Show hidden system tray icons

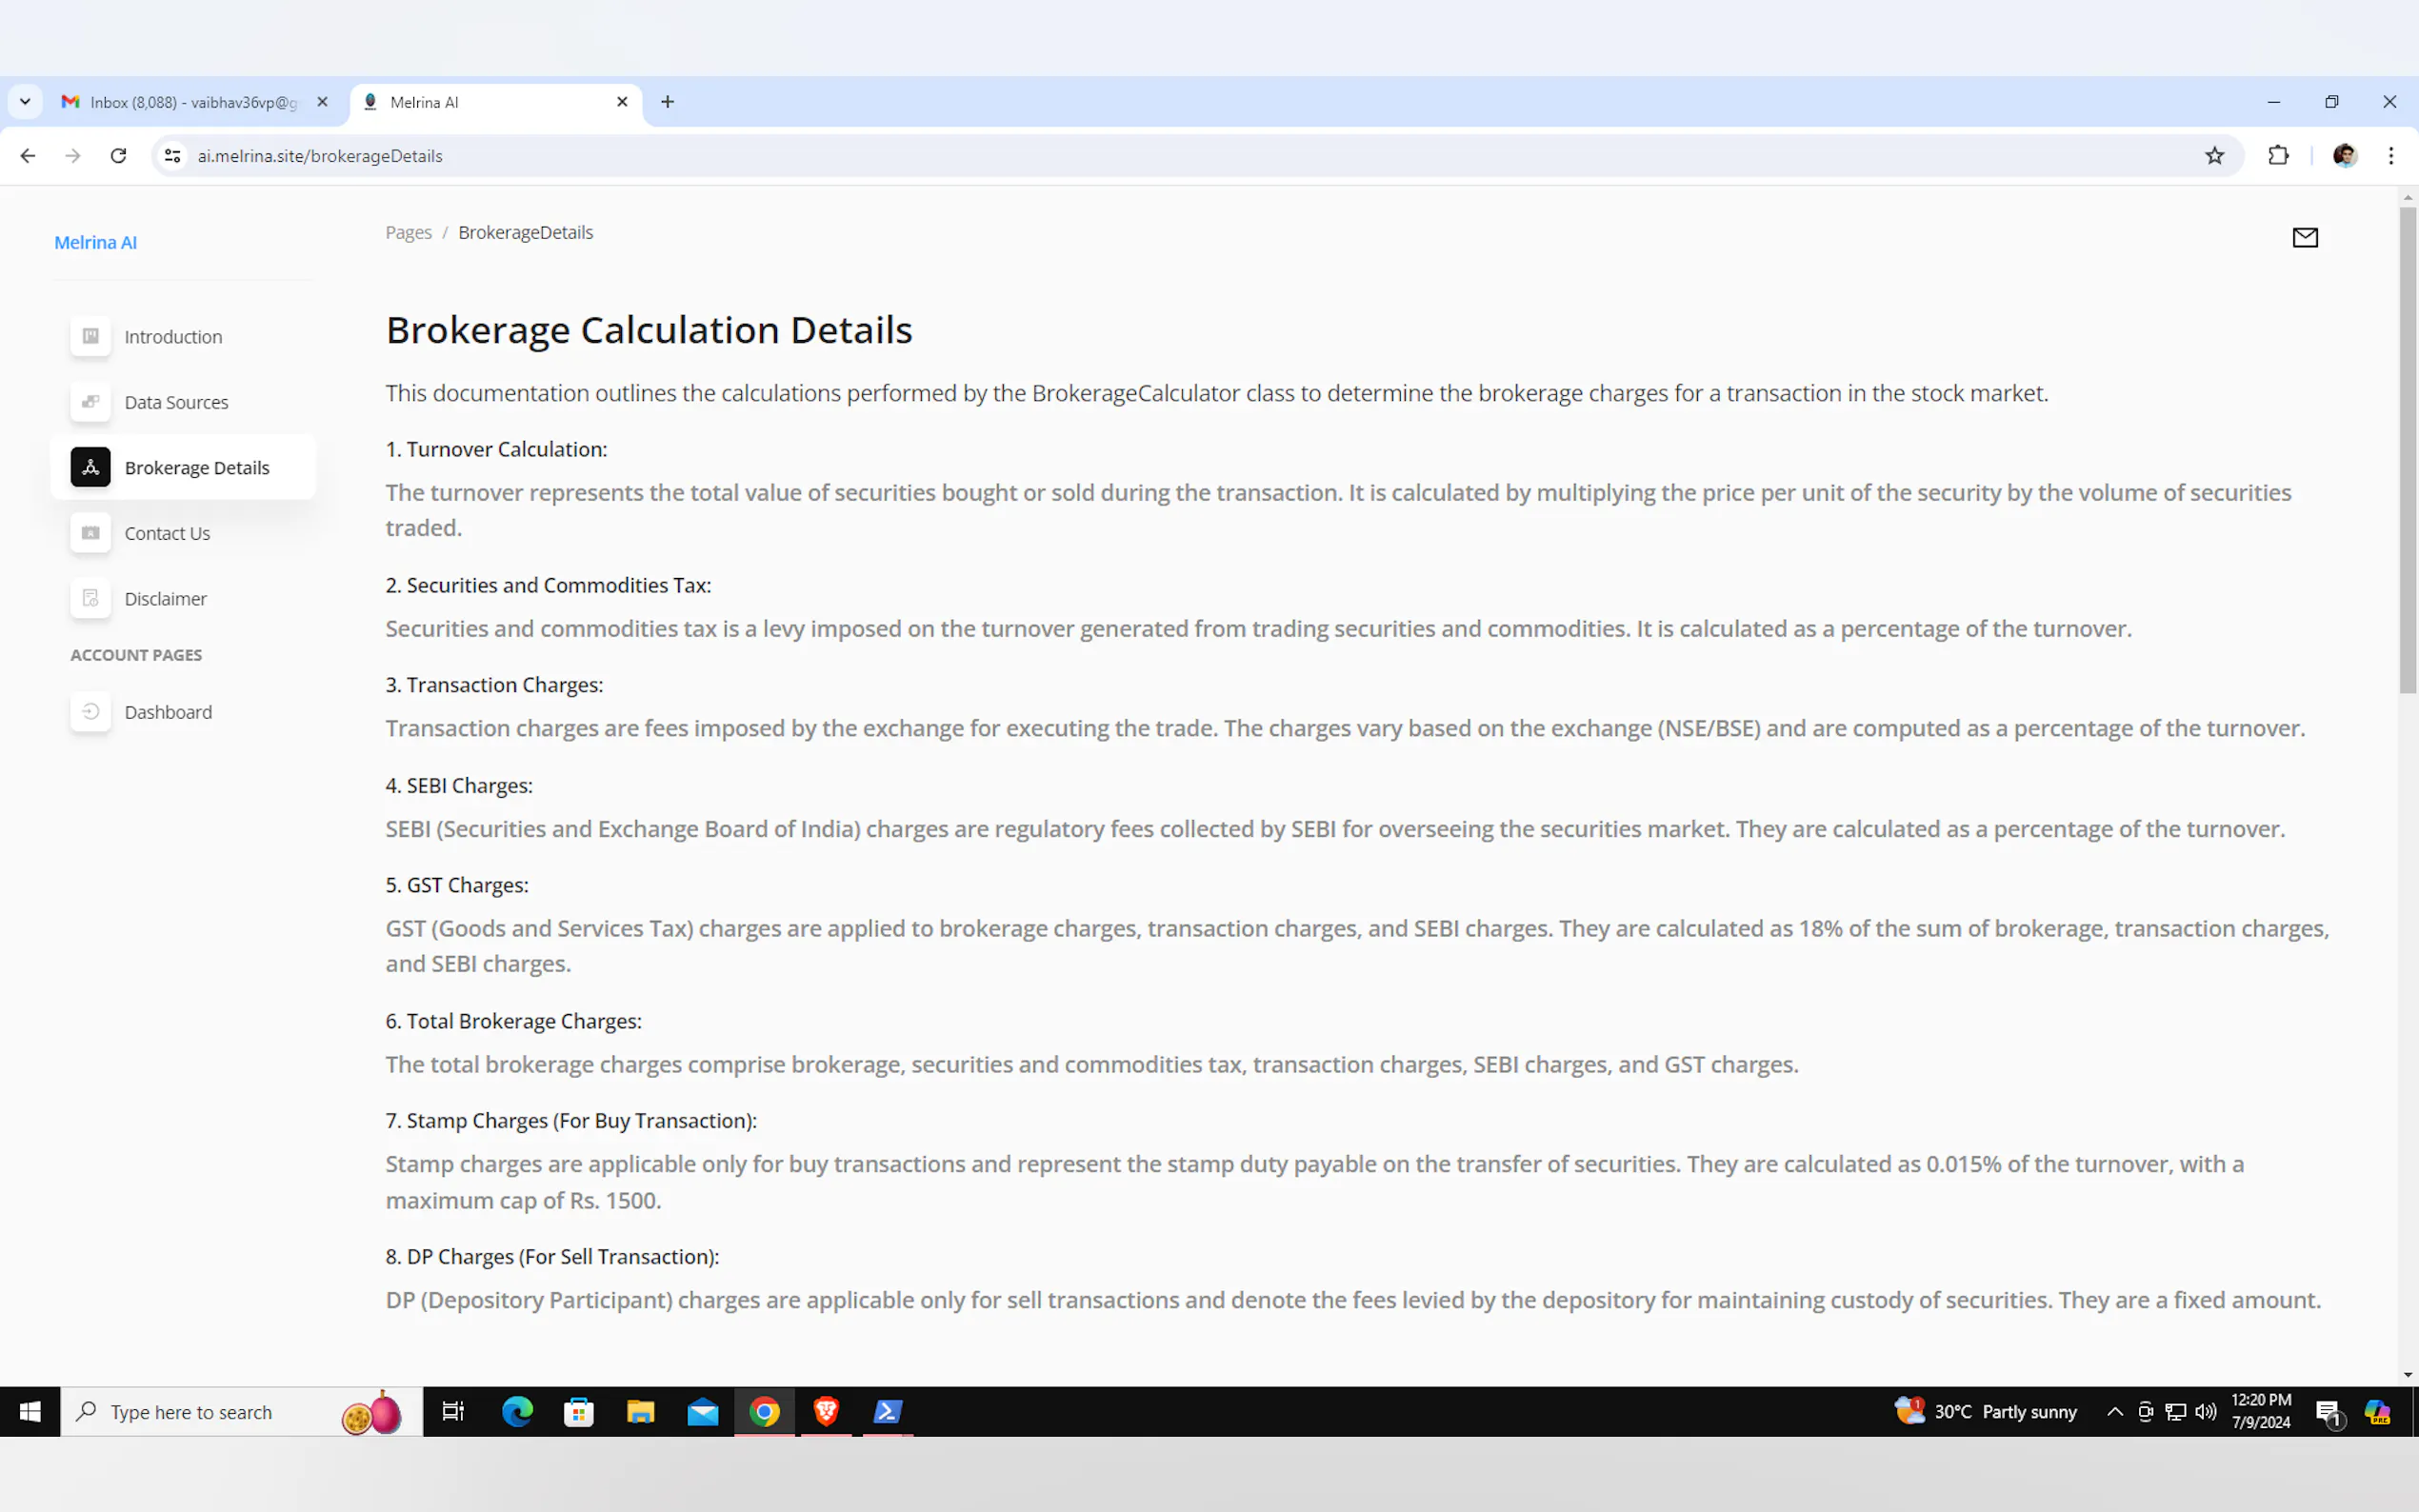tap(2114, 1411)
